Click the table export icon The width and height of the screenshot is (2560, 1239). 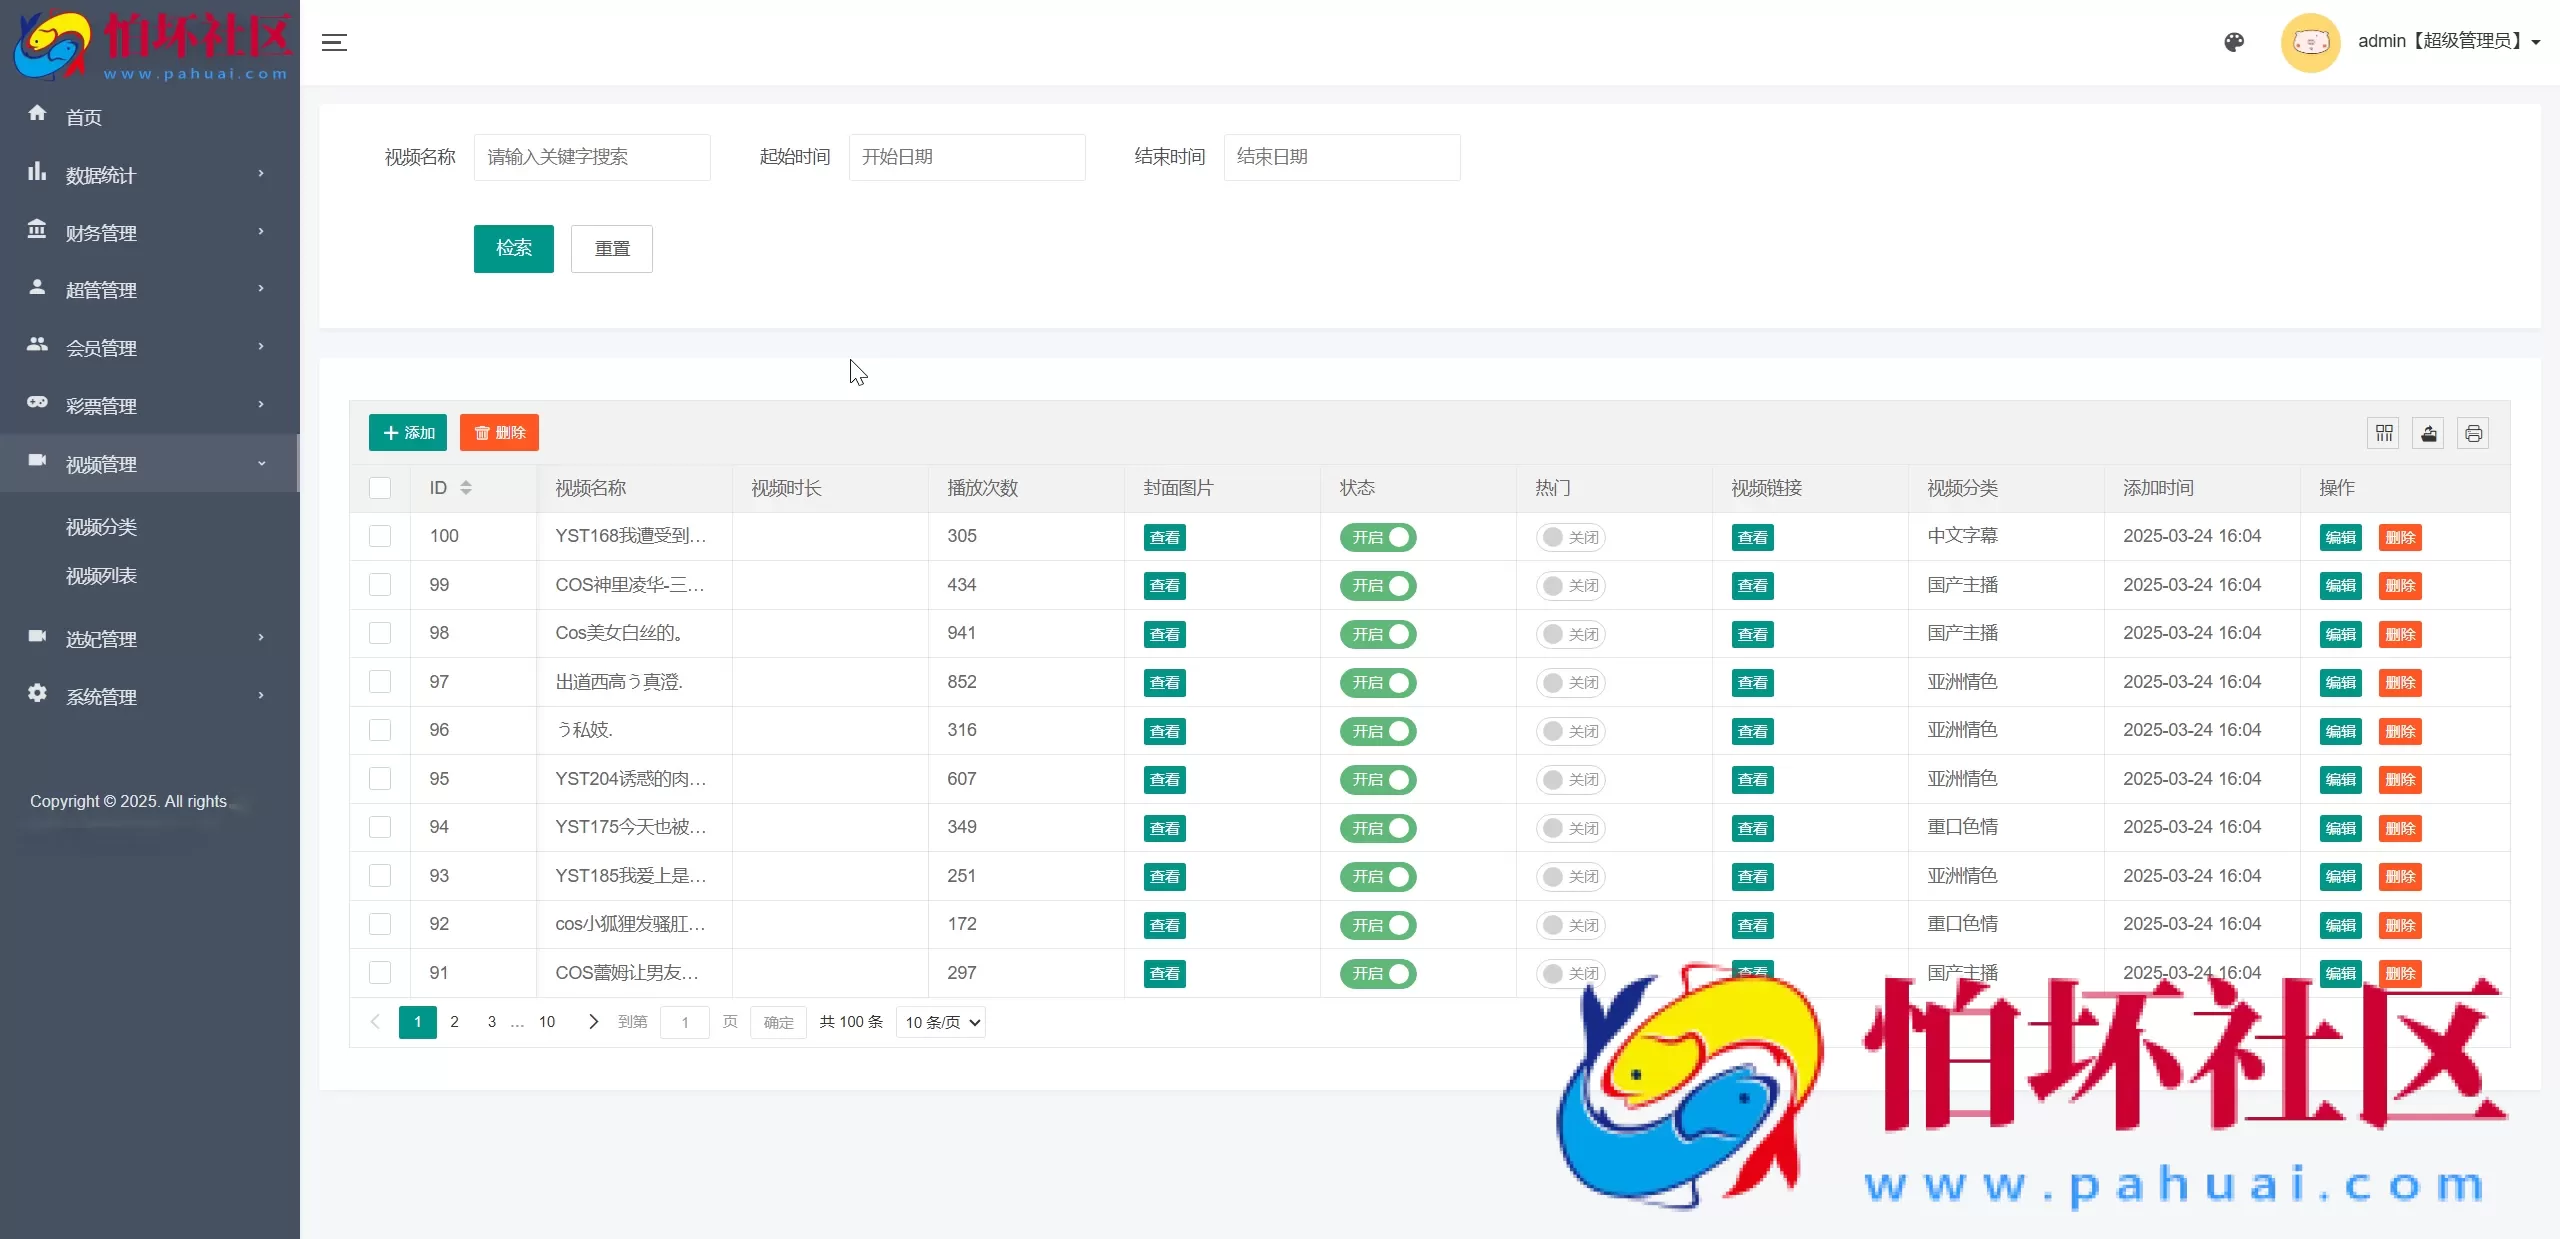[x=2429, y=433]
